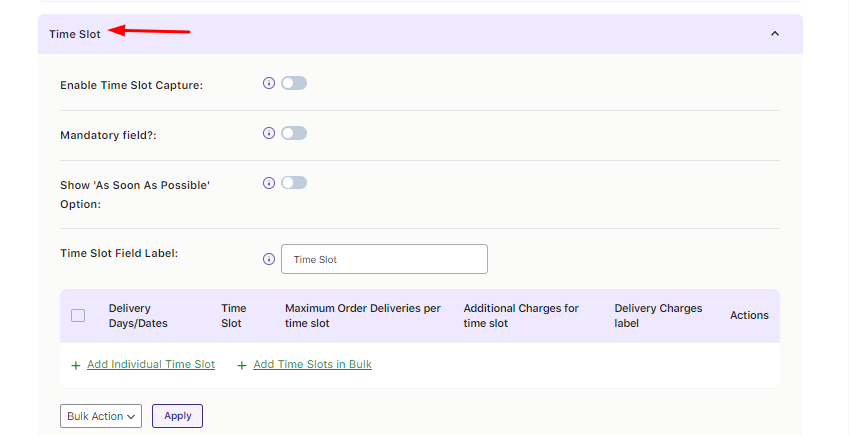Click plus icon before Add Individual Time Slot
This screenshot has width=849, height=435.
tap(76, 365)
